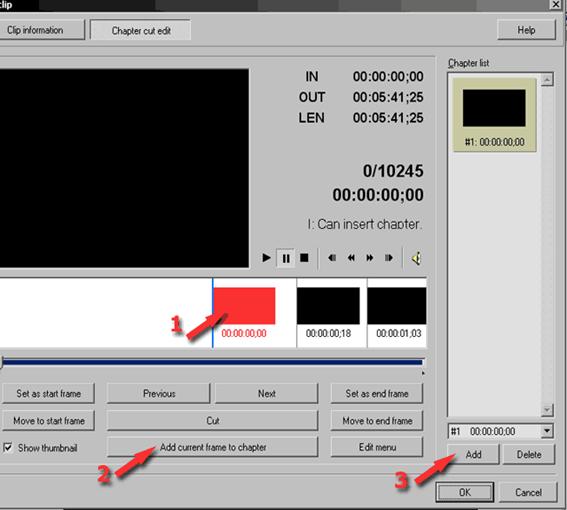The image size is (567, 510).
Task: Click Add current frame to chapter
Action: (x=213, y=447)
